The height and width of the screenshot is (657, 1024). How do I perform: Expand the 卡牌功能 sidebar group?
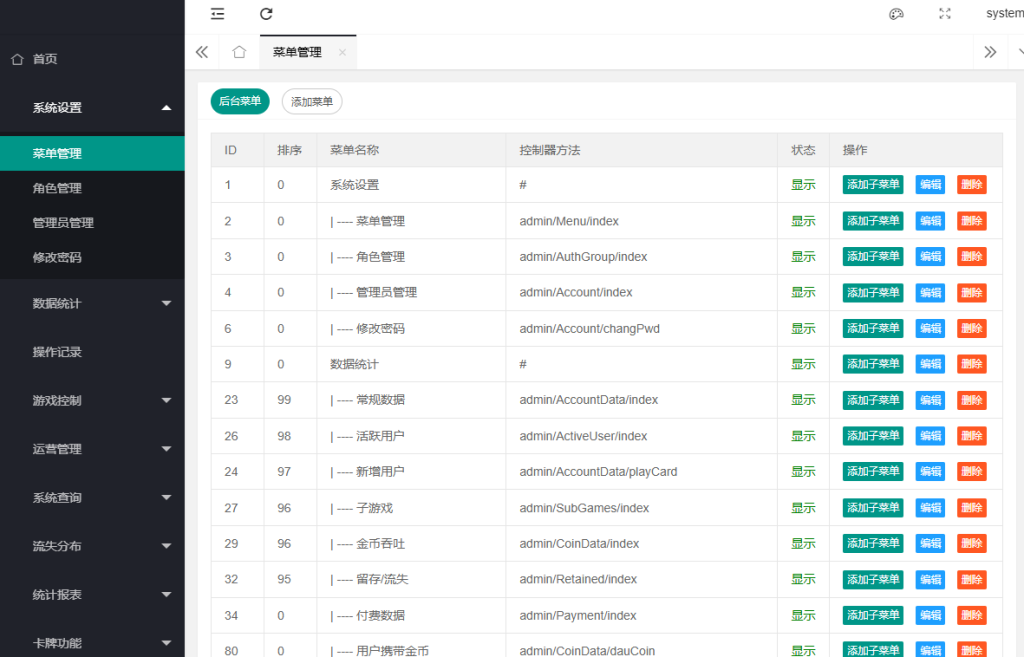click(x=92, y=643)
